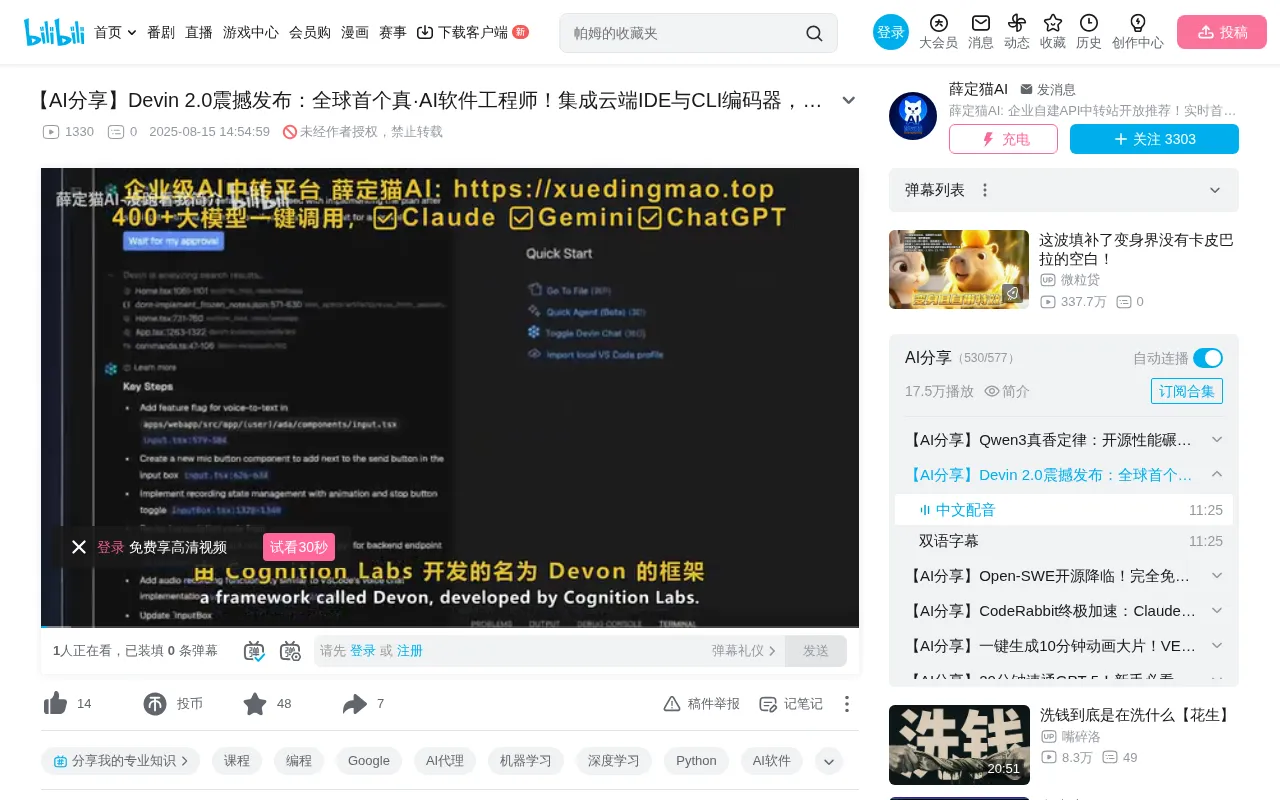Click the 订阅合集 subscribe button
1280x800 pixels.
1187,391
